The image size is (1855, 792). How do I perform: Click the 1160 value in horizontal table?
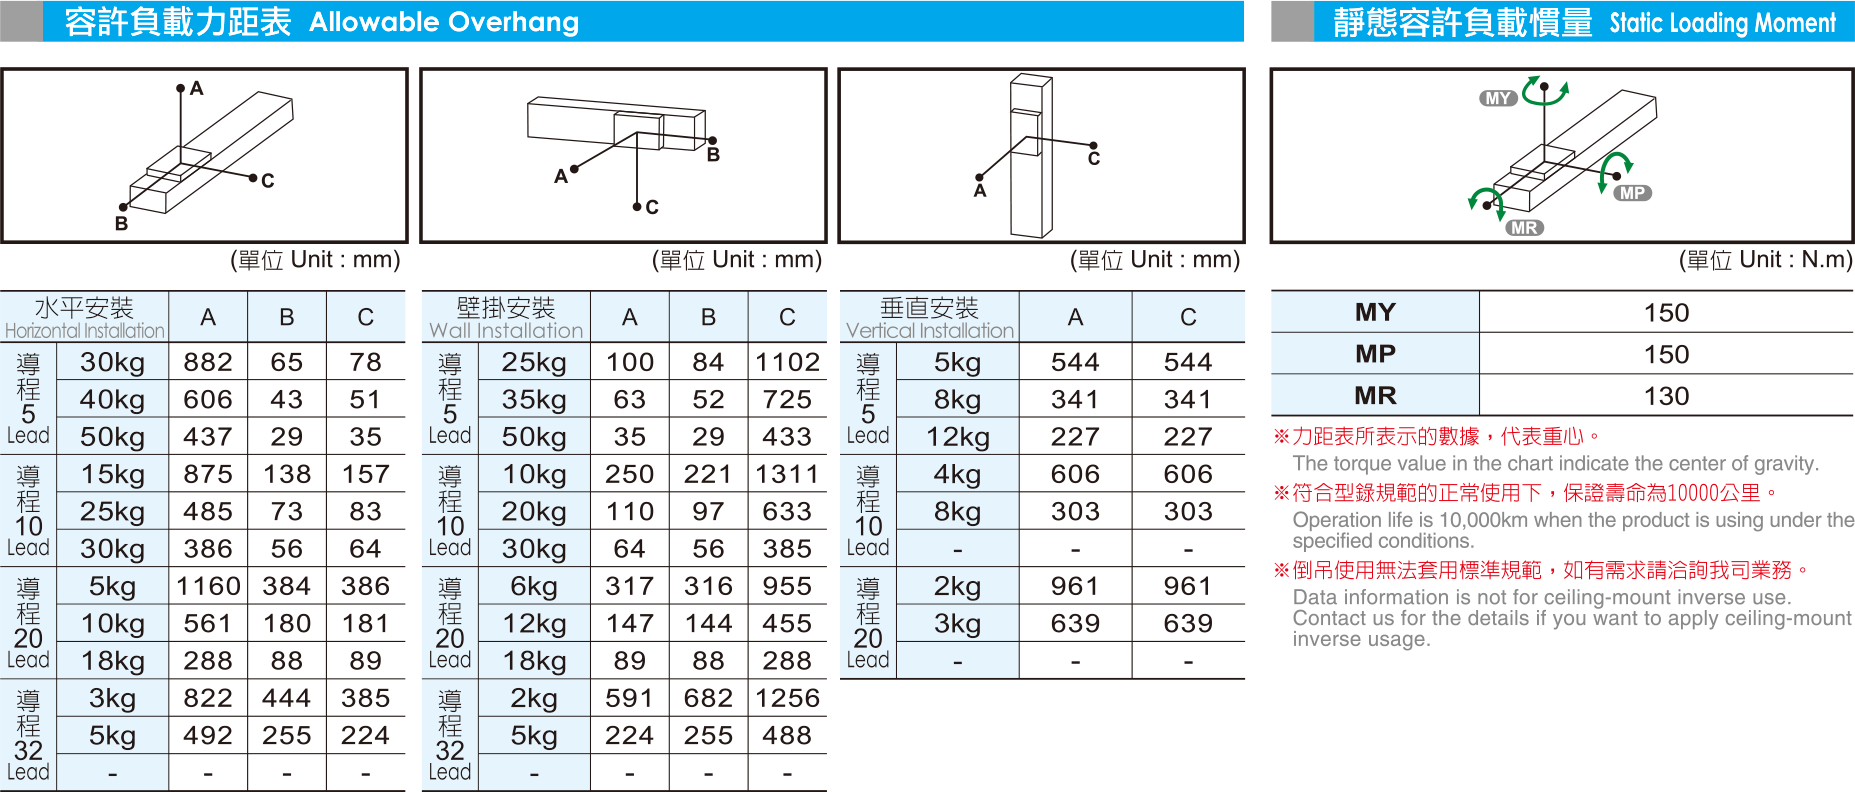[208, 586]
